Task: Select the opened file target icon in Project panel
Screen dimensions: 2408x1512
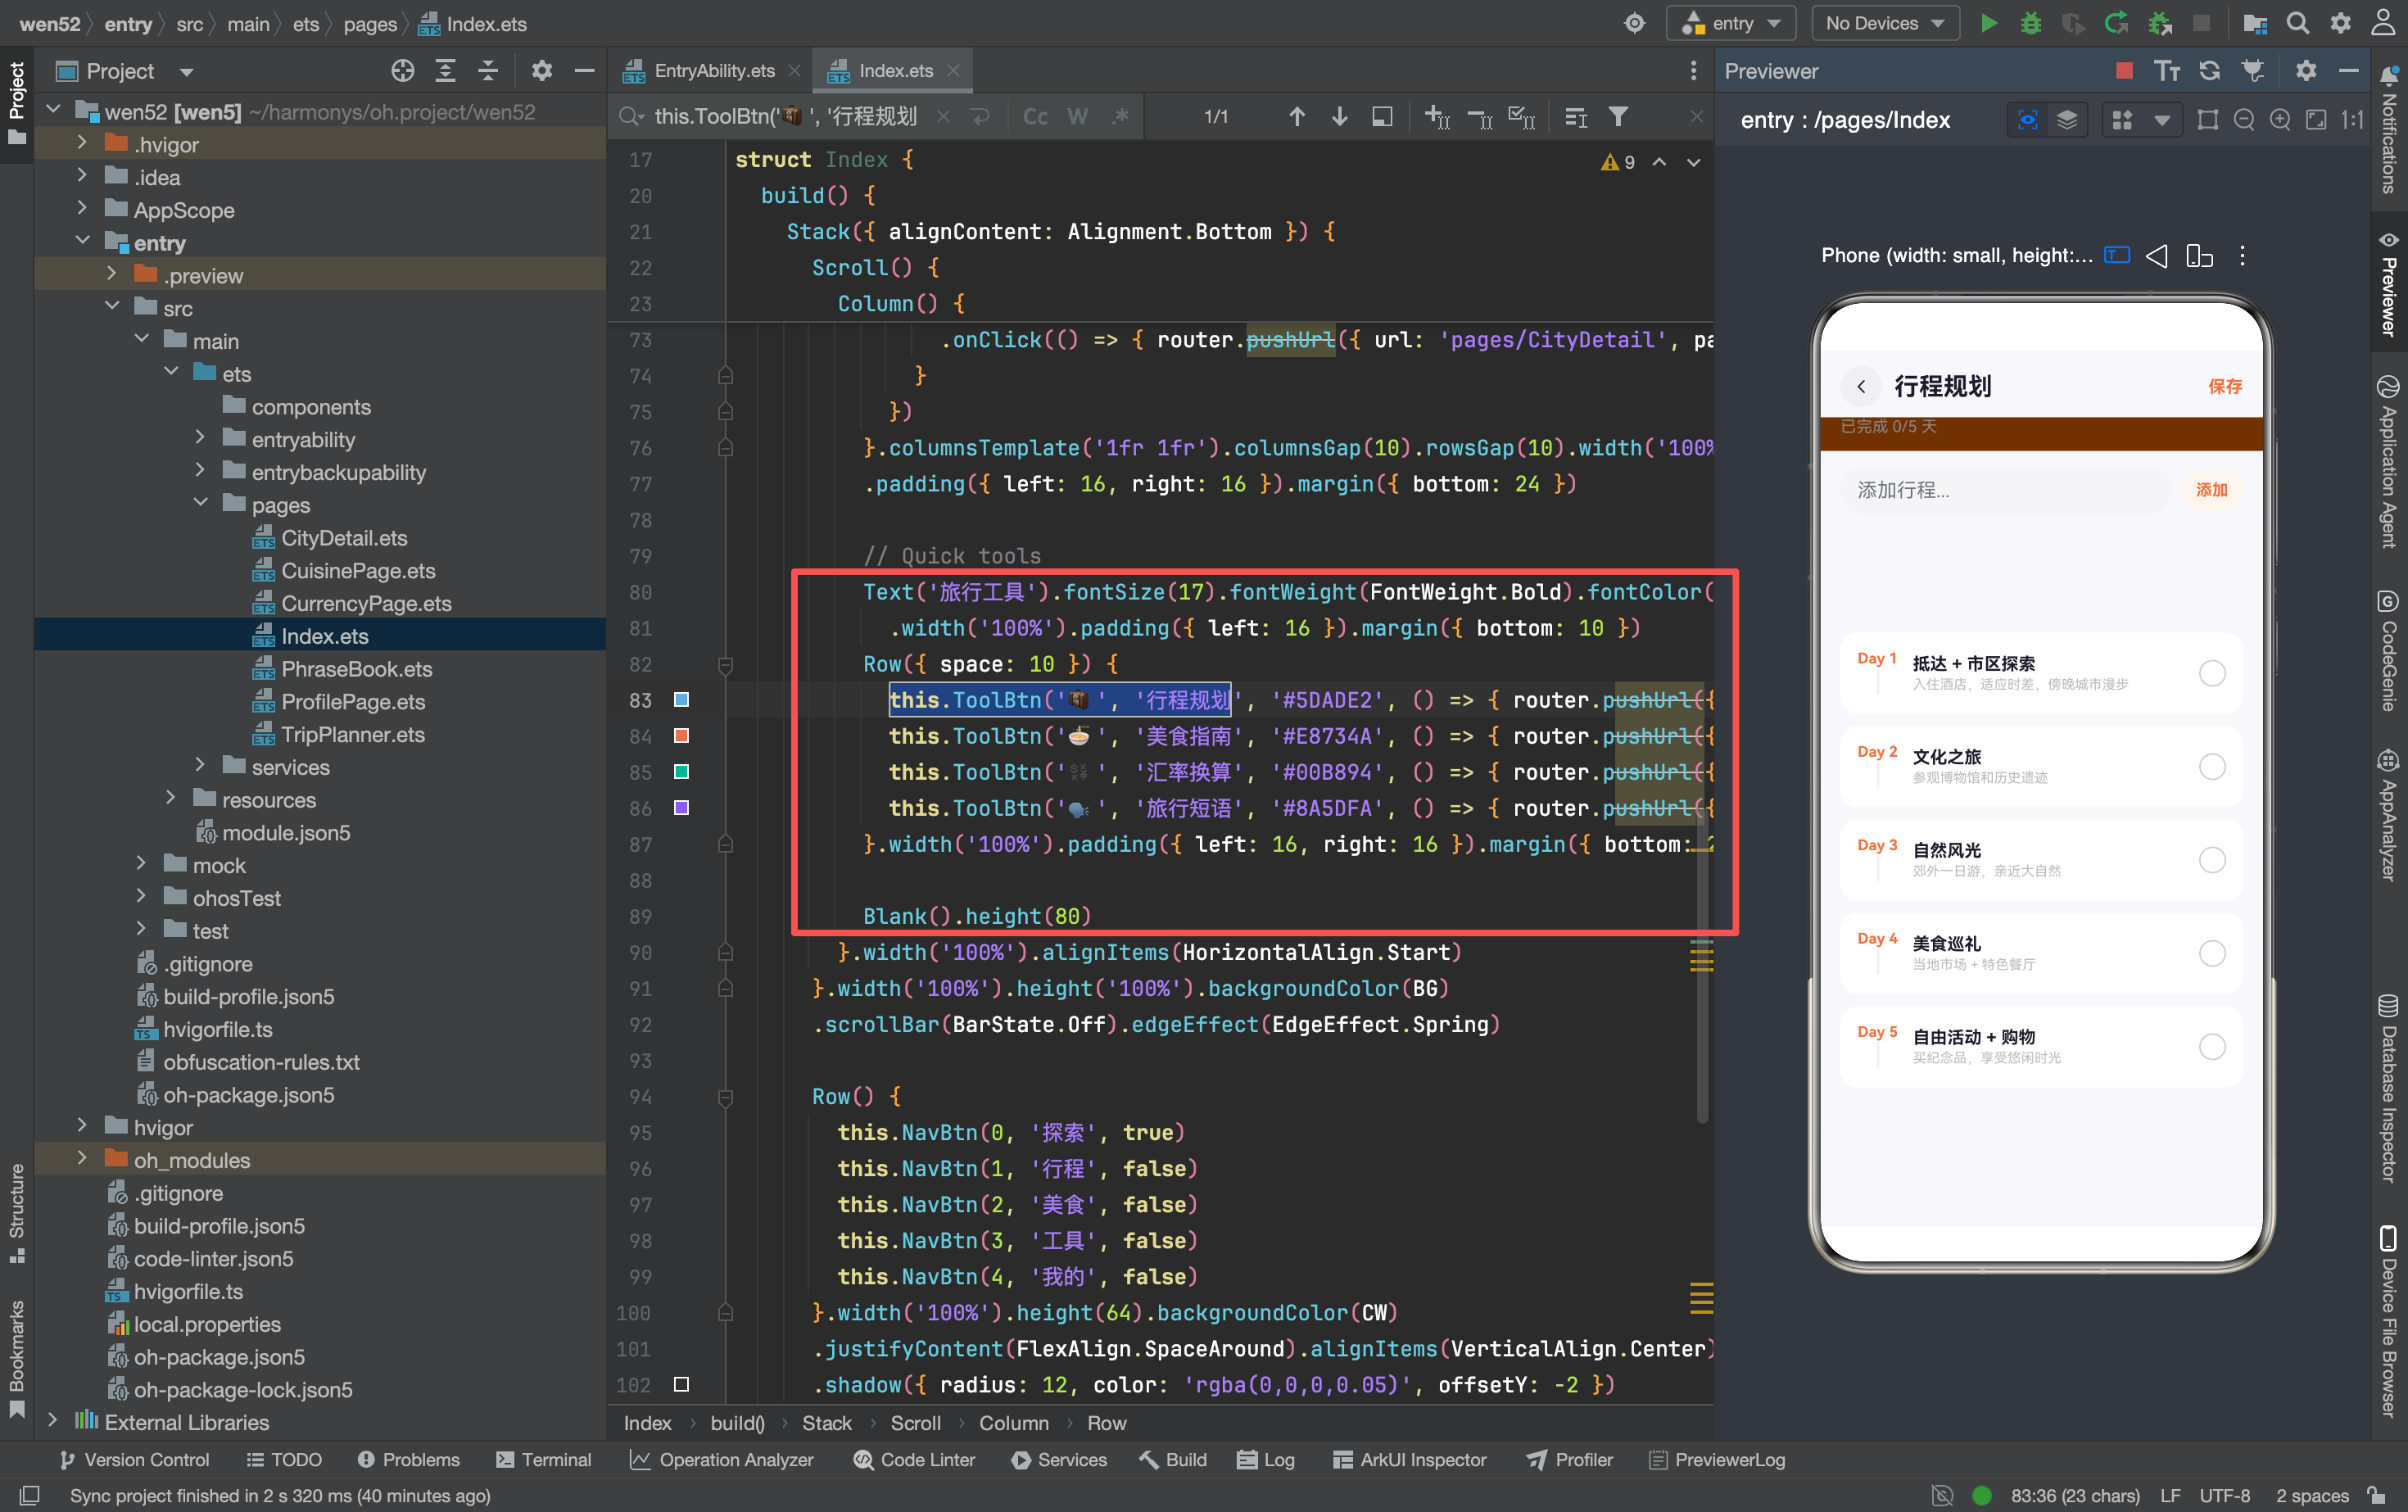Action: point(403,71)
